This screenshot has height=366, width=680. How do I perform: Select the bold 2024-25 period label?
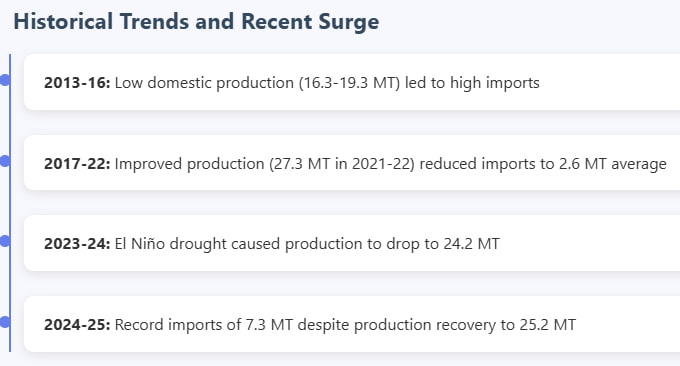pyautogui.click(x=77, y=324)
